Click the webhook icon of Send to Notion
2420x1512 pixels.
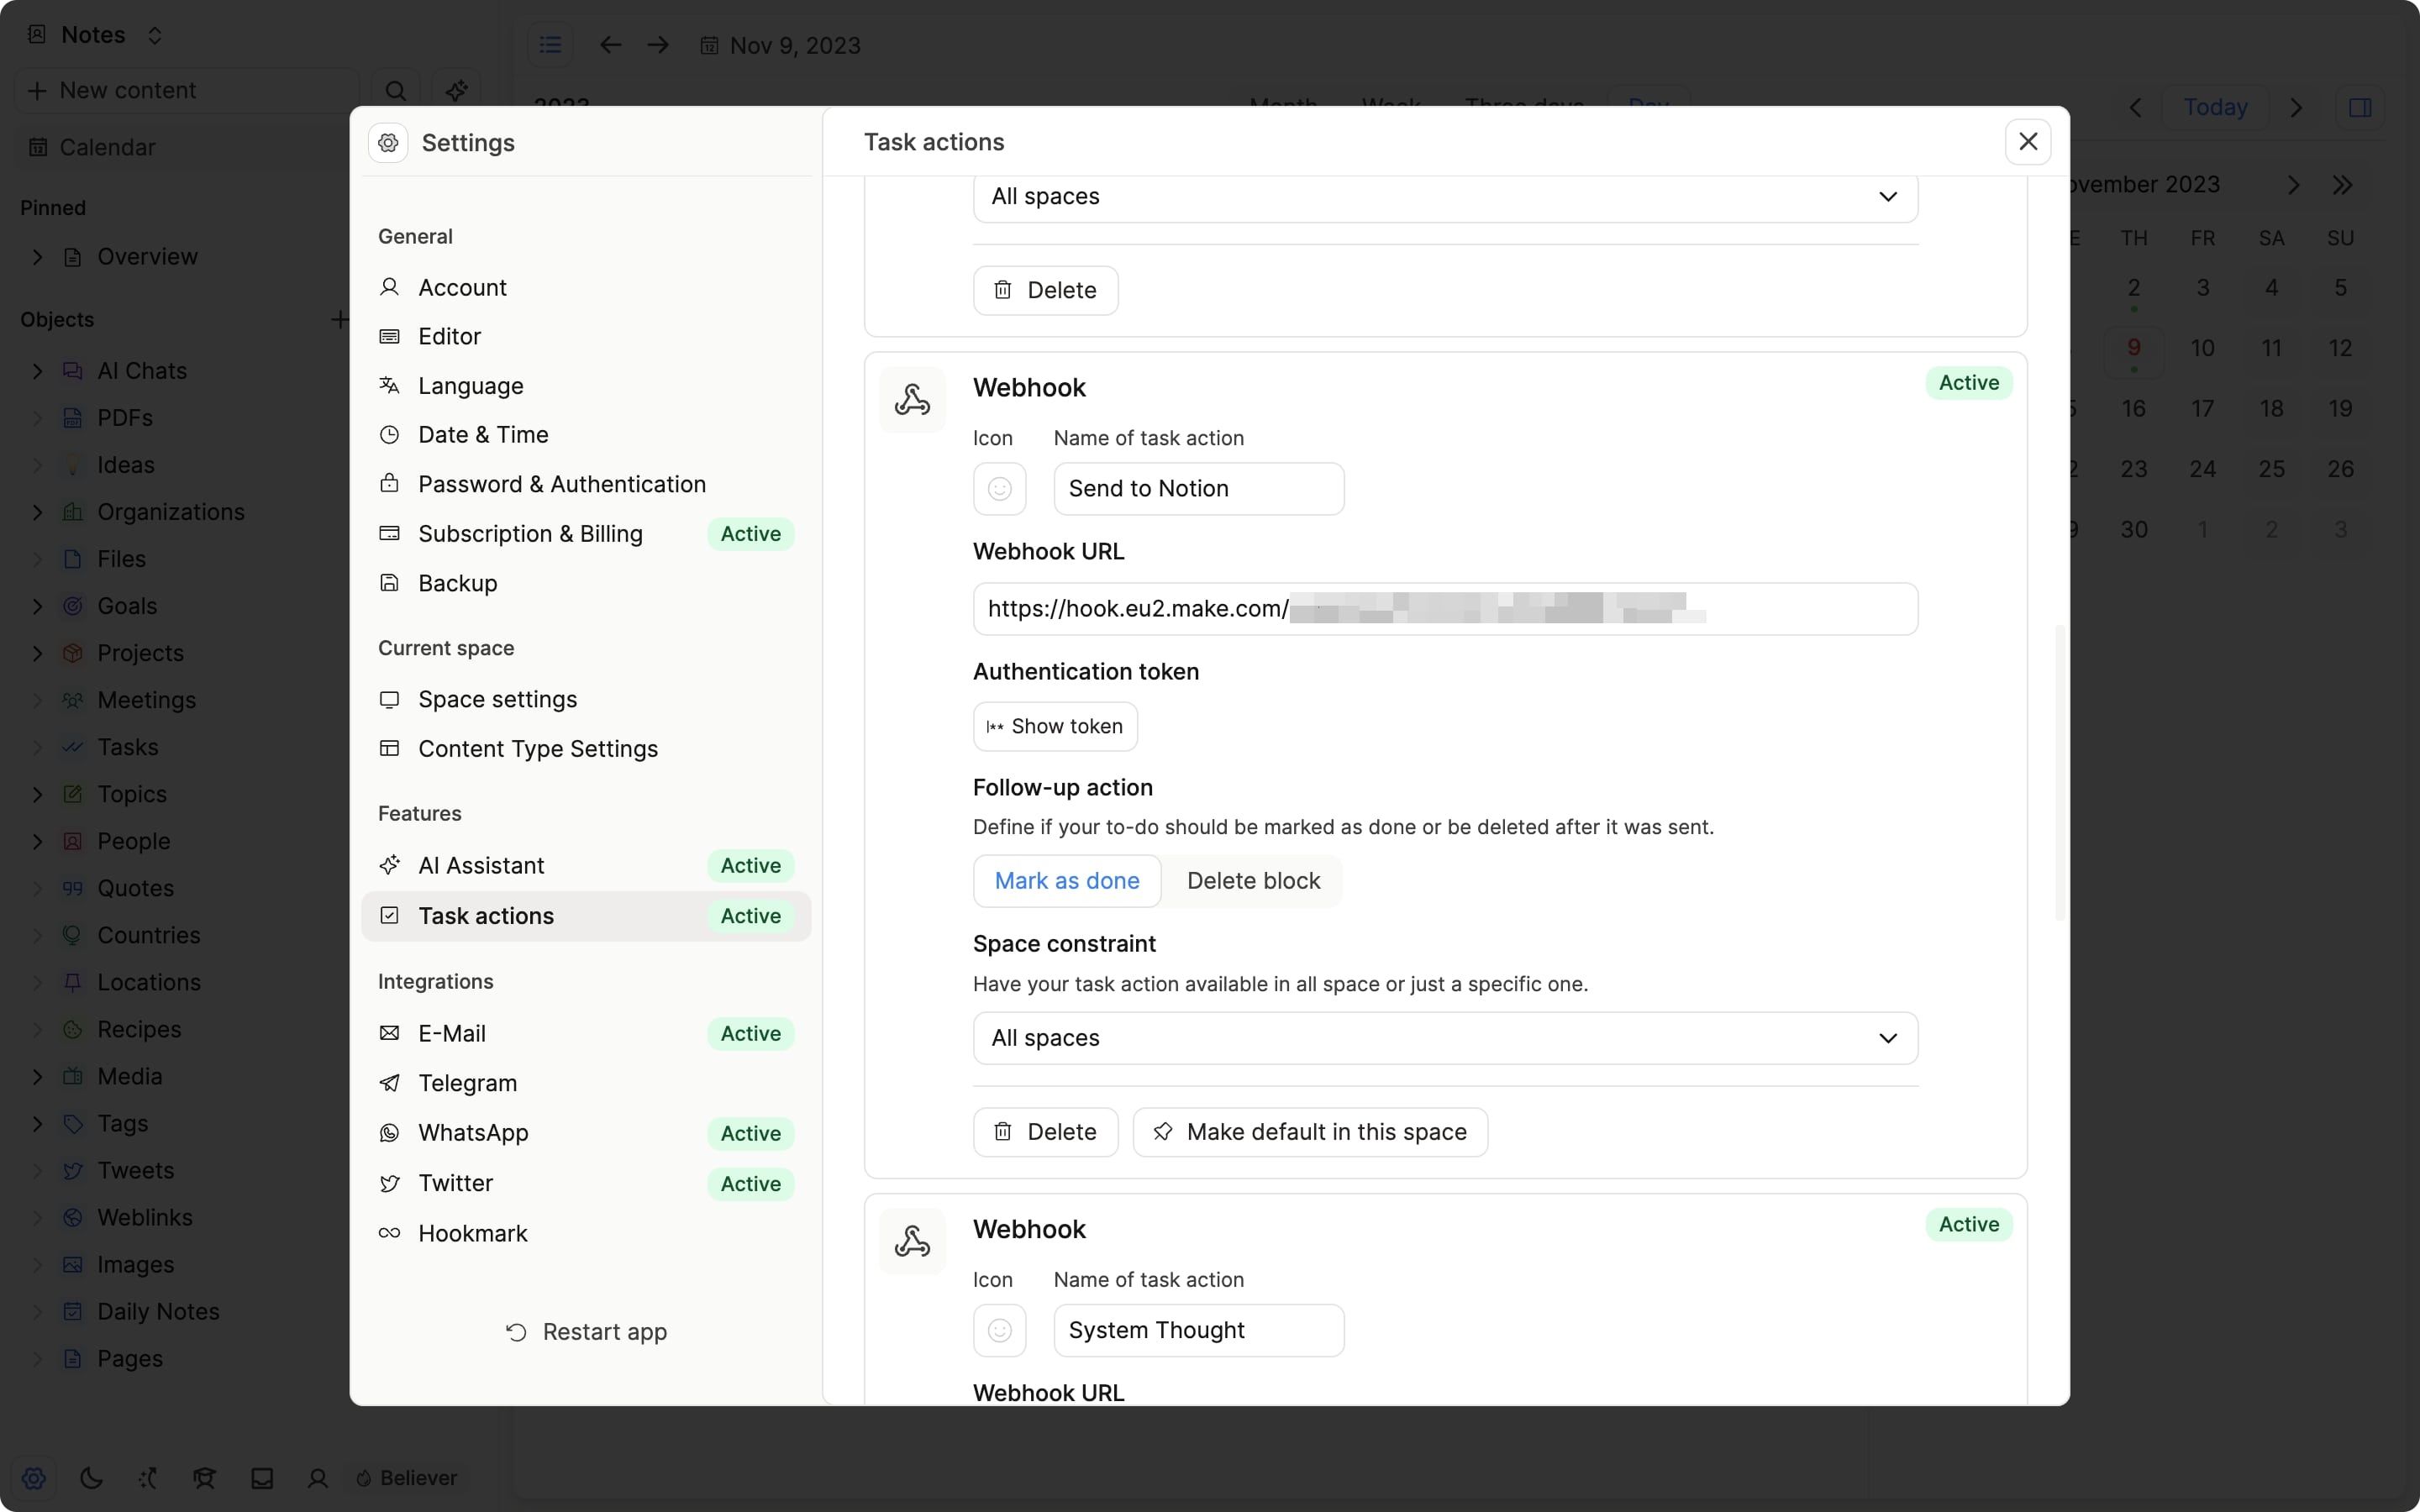click(912, 399)
